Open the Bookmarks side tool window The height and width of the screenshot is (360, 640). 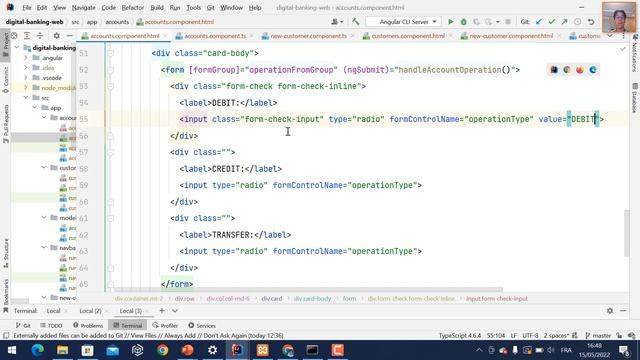click(6, 296)
